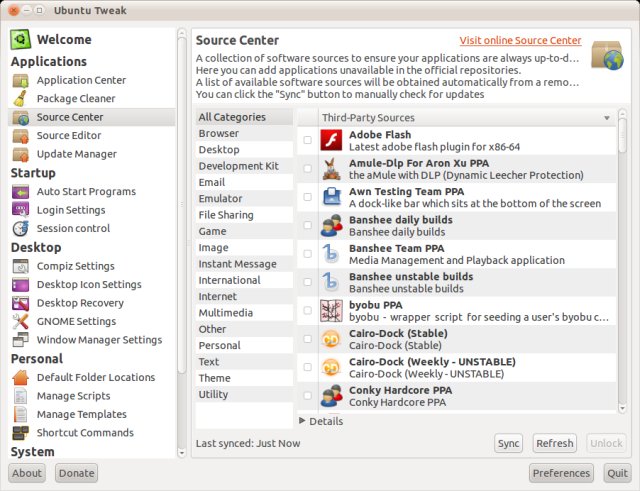Open Application Center via its icon
This screenshot has height=491, width=640.
(20, 80)
